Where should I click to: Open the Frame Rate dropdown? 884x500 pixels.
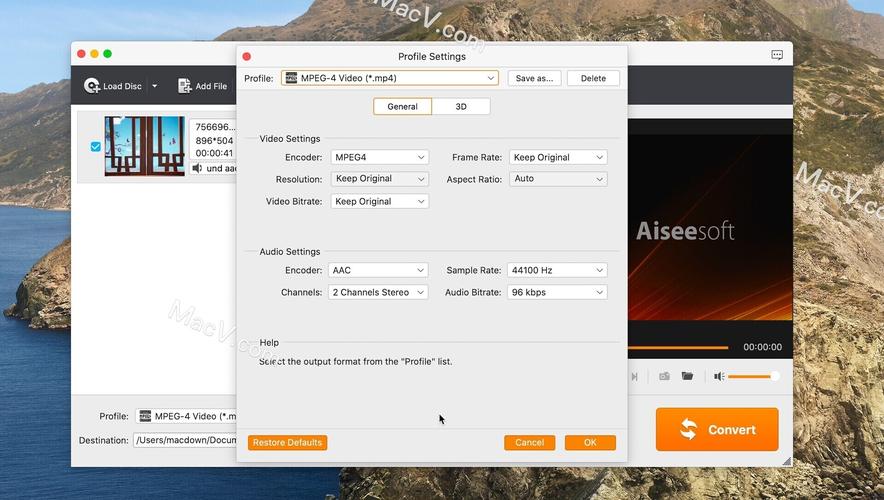click(558, 157)
